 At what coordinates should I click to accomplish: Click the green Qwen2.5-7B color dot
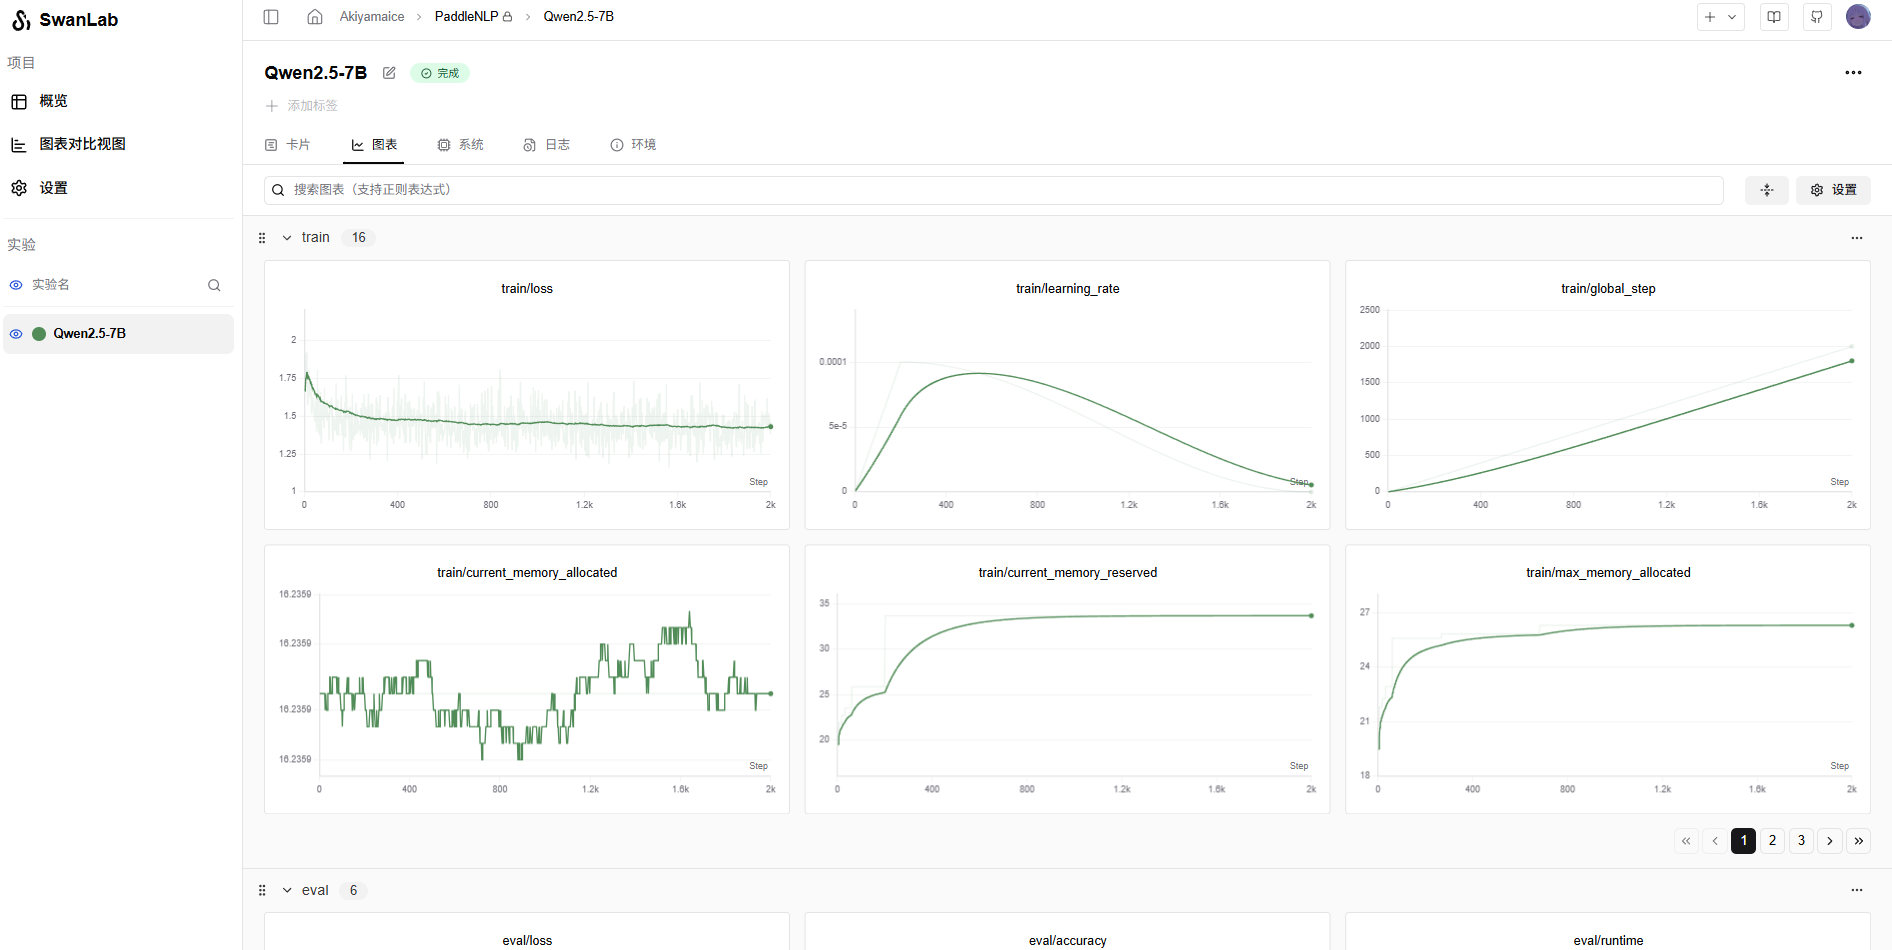pyautogui.click(x=39, y=334)
